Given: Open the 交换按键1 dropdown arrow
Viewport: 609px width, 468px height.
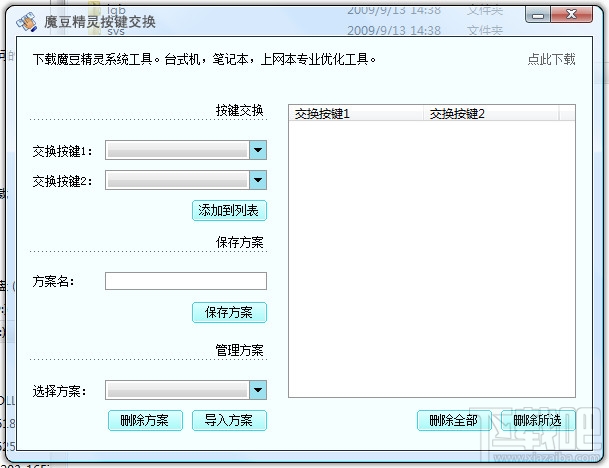Looking at the screenshot, I should point(258,150).
